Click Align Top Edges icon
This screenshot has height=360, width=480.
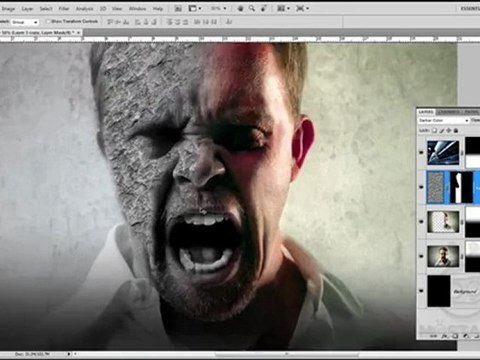(x=110, y=22)
